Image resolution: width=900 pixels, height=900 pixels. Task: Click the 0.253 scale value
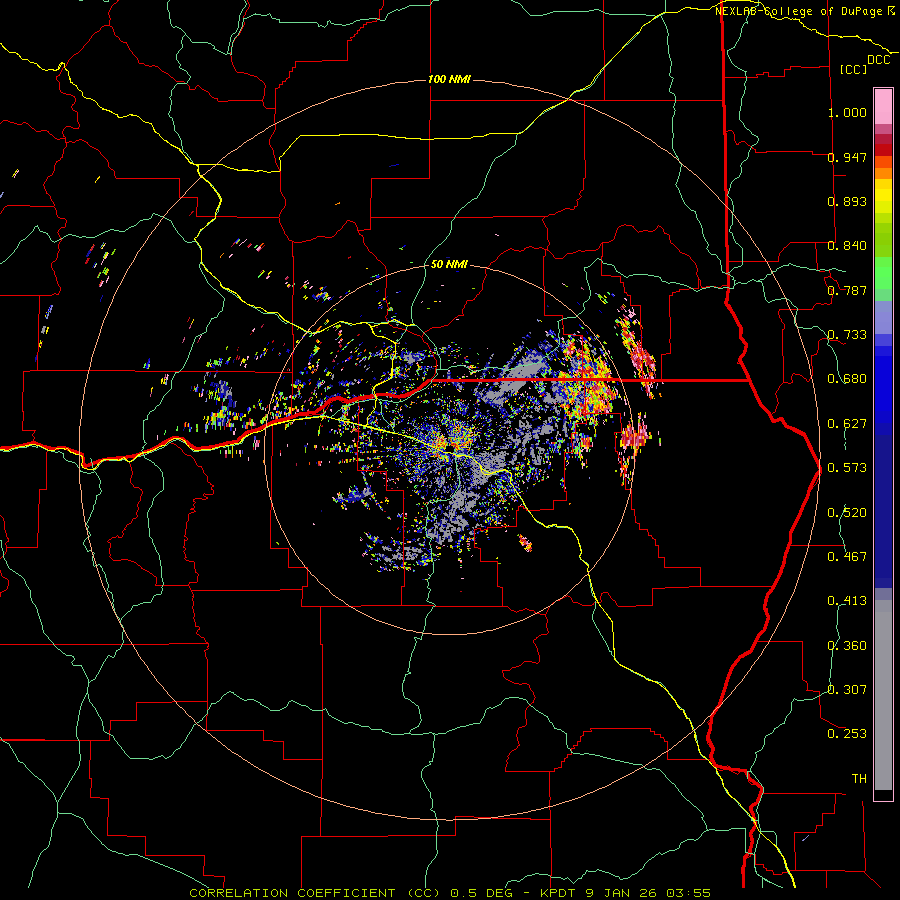tap(847, 734)
